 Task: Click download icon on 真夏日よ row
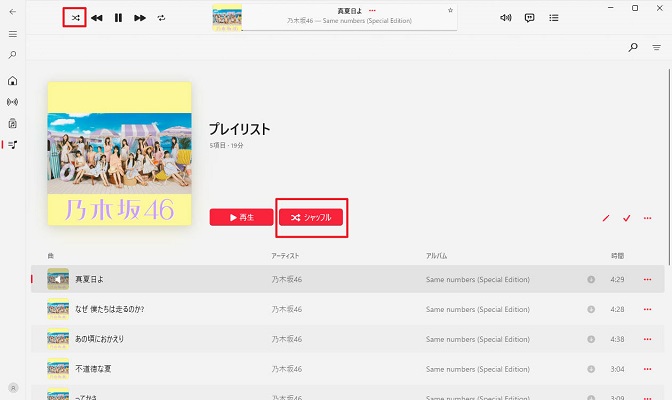tap(591, 280)
